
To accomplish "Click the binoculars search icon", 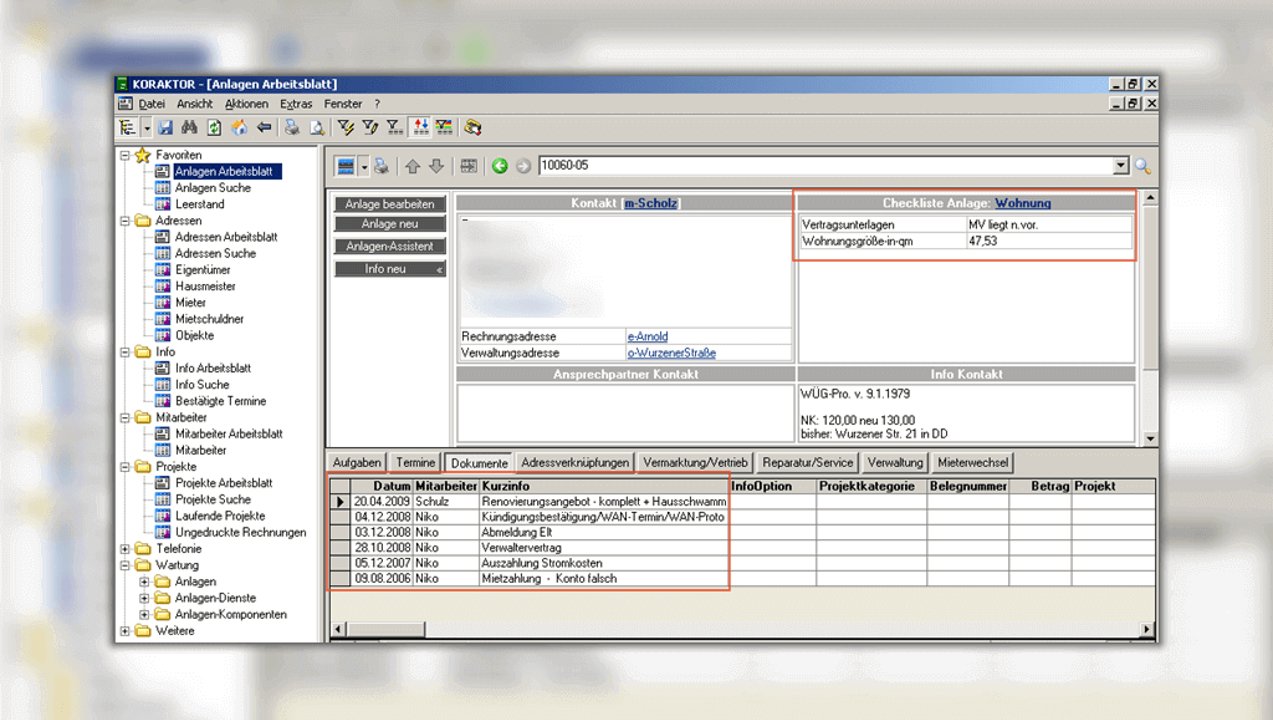I will (190, 128).
